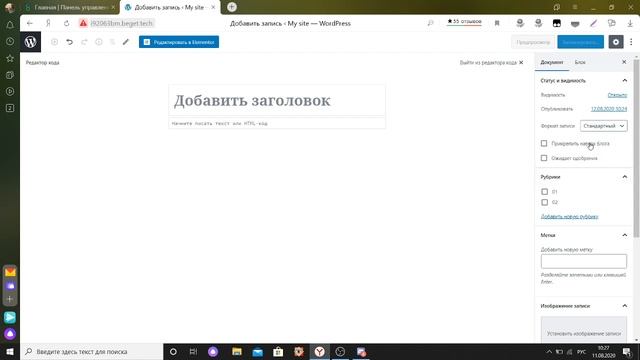640x360 pixels.
Task: Collapse the Рубрики panel
Action: point(624,177)
